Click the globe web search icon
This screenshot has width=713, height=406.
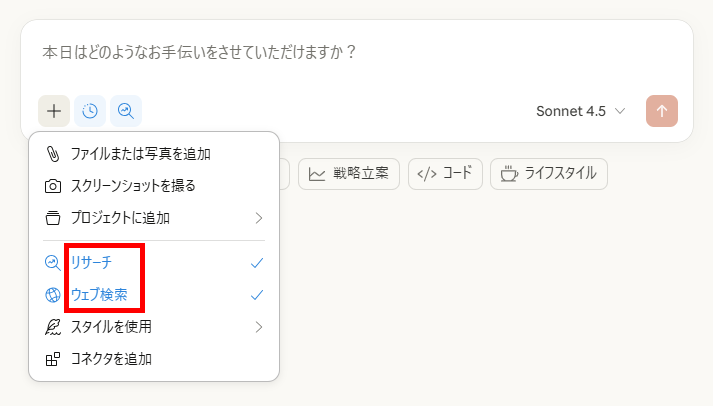pyautogui.click(x=53, y=295)
